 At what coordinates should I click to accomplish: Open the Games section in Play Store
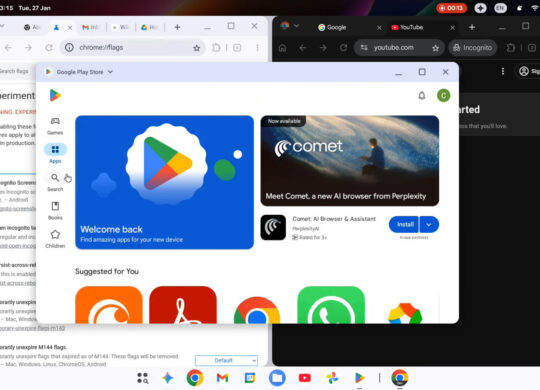55,126
